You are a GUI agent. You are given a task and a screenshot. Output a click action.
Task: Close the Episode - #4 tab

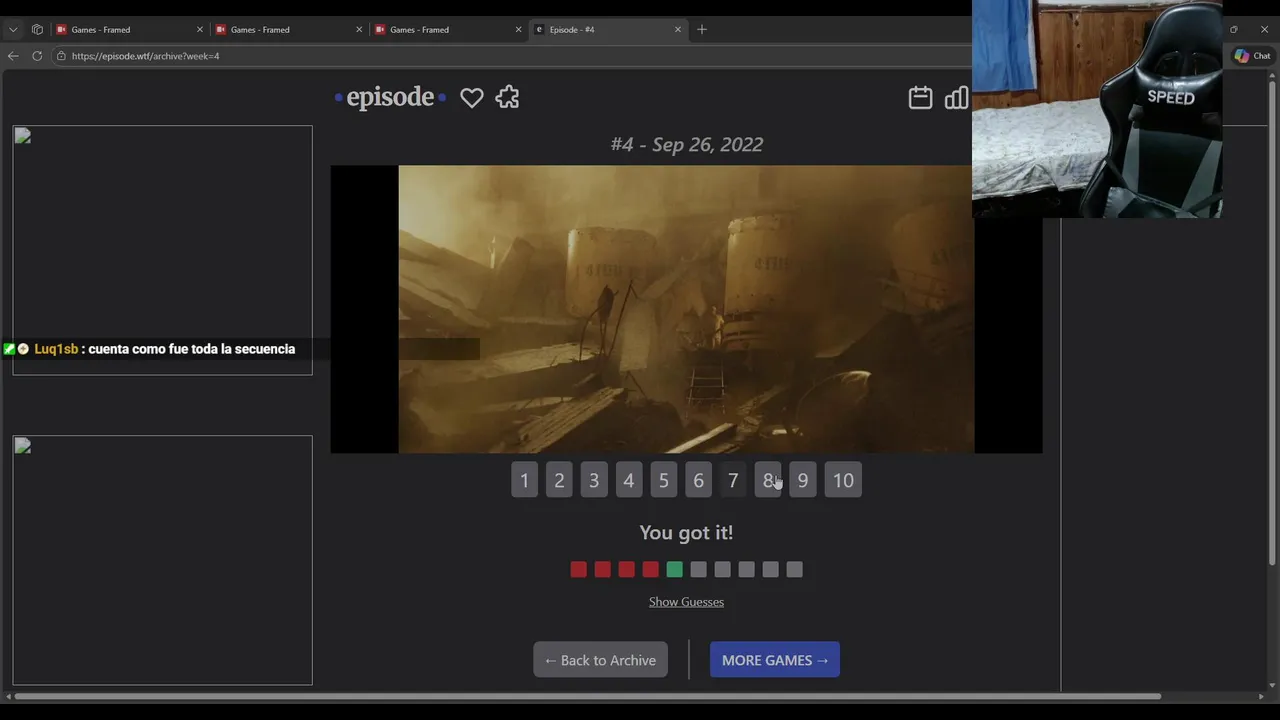pyautogui.click(x=677, y=29)
